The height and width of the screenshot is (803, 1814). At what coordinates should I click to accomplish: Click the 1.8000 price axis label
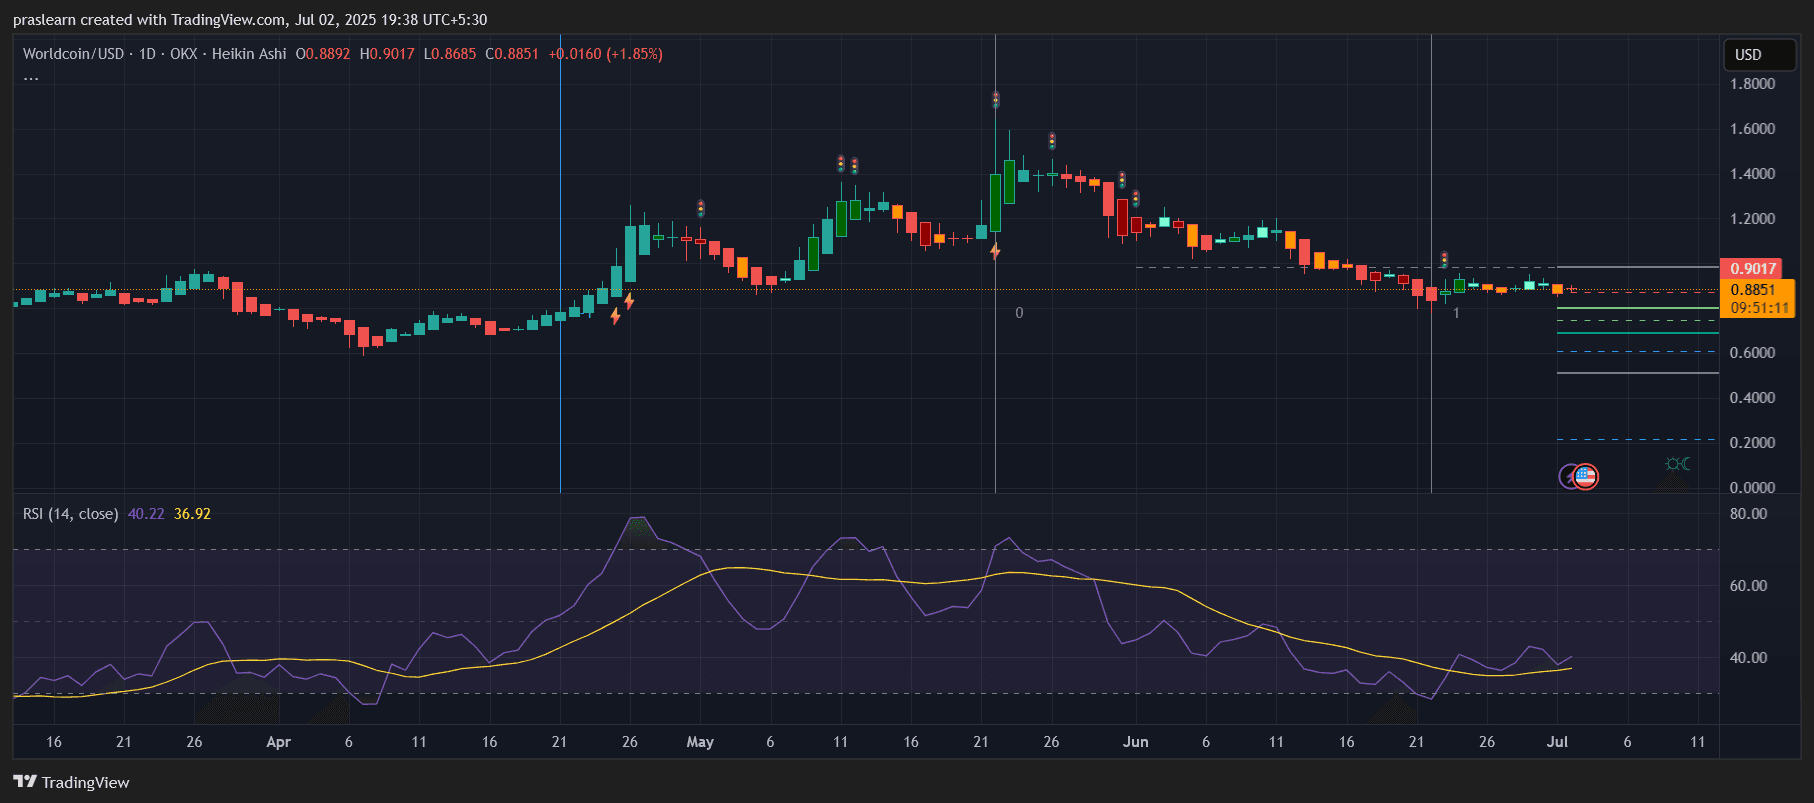point(1753,84)
